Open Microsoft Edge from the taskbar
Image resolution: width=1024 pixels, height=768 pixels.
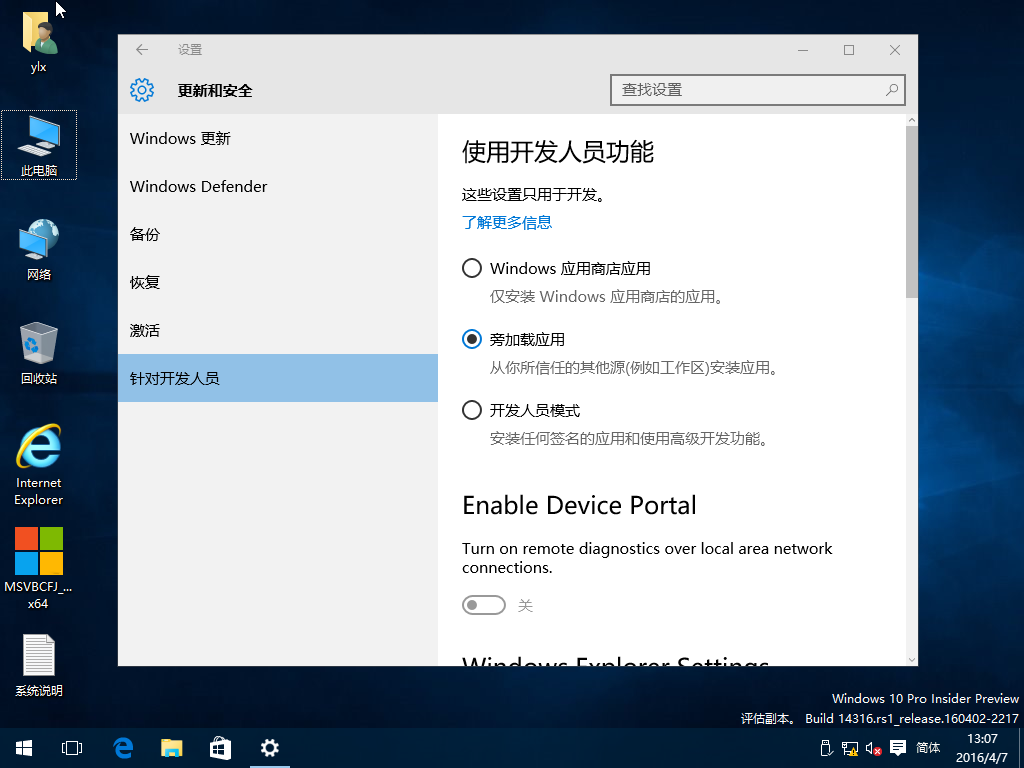pos(123,747)
